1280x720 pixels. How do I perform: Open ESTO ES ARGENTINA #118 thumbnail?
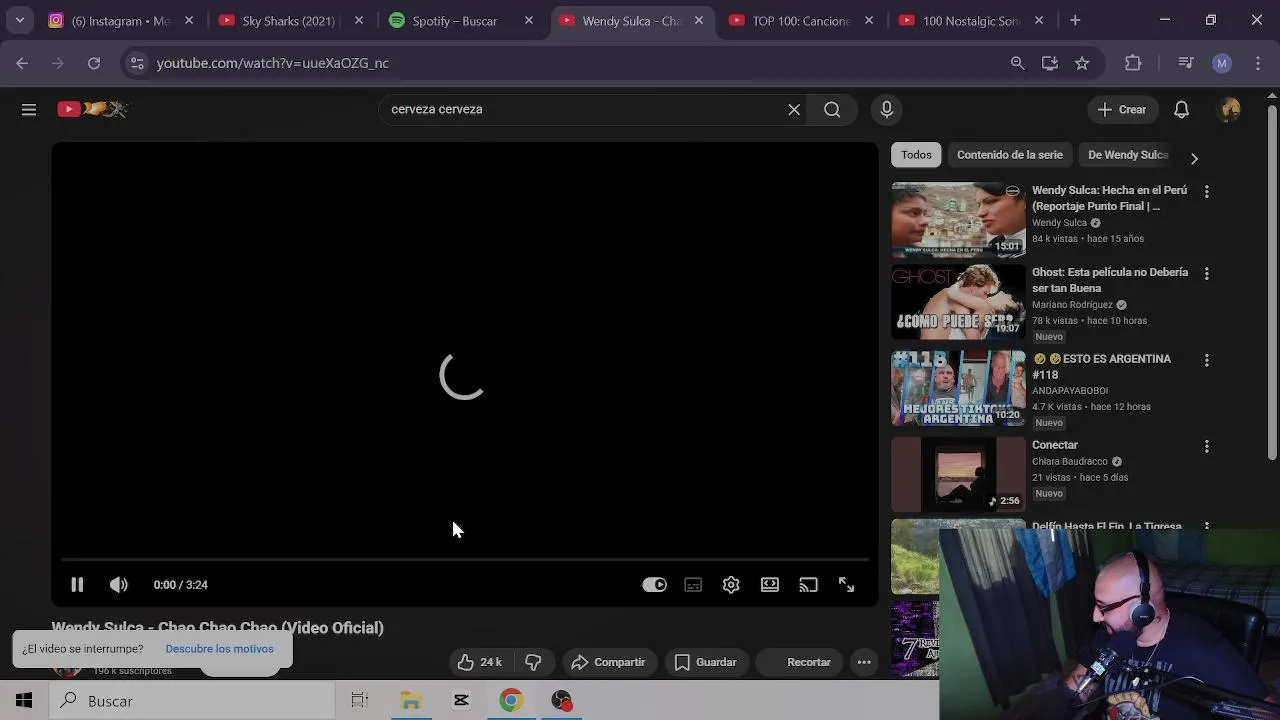[958, 389]
